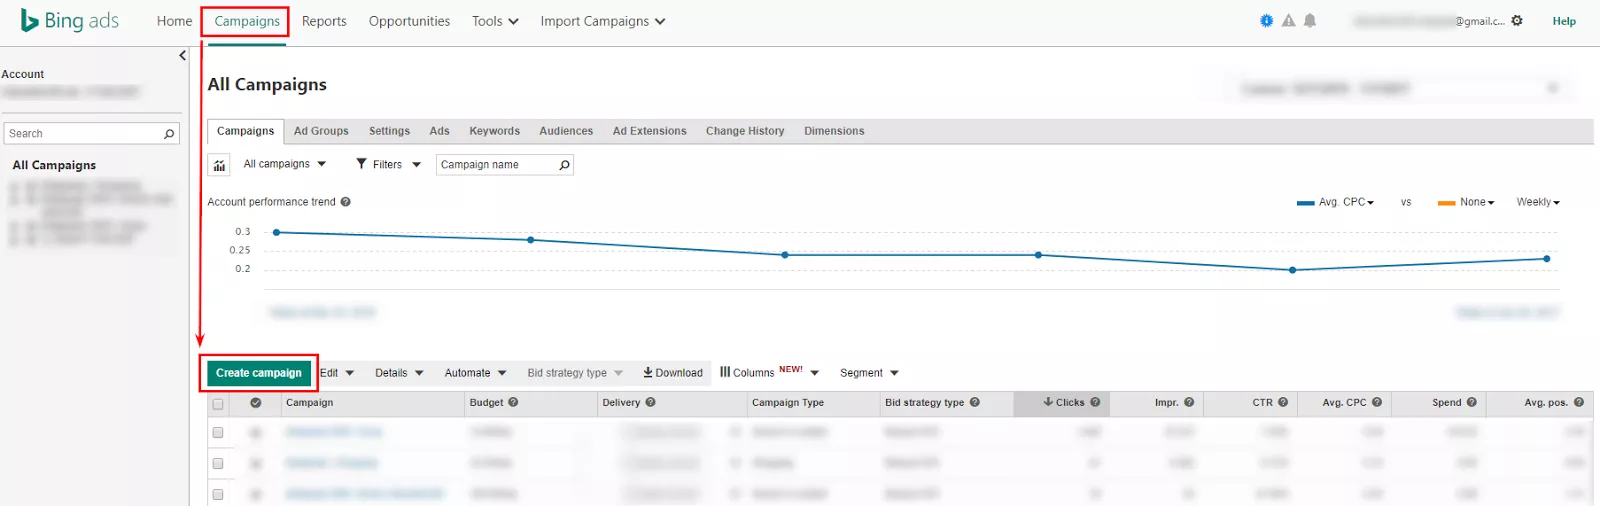Open the Columns dropdown
The image size is (1600, 506).
[x=769, y=372]
